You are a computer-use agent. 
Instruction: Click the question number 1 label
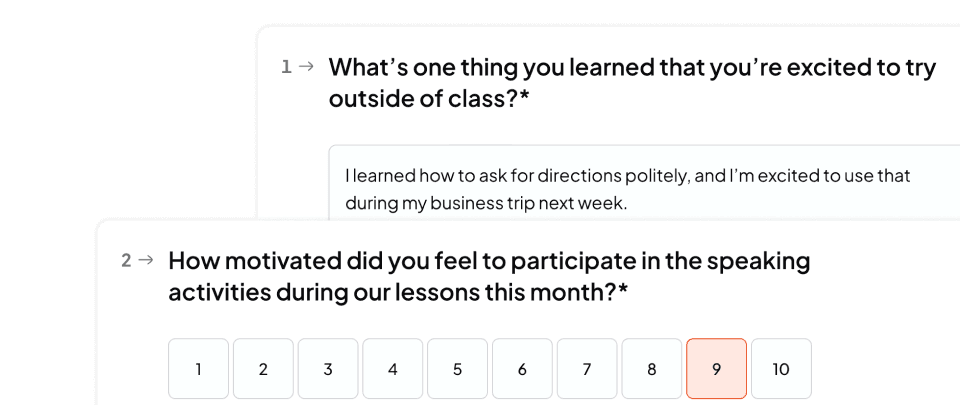pos(286,67)
